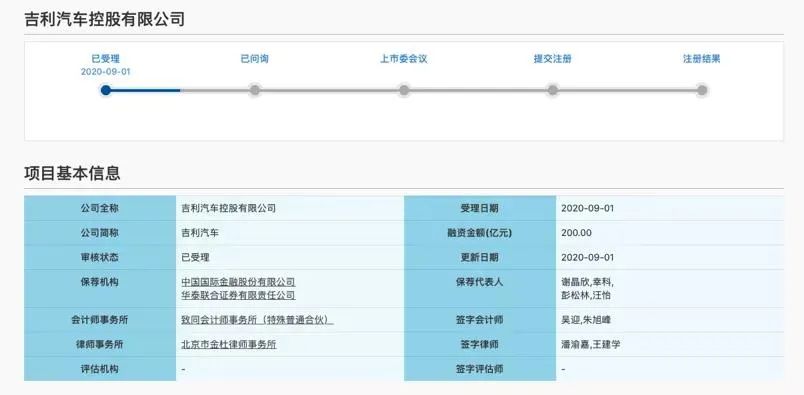Click the 注册结果 progress step dot
Viewport: 804px width, 395px height.
click(x=702, y=90)
